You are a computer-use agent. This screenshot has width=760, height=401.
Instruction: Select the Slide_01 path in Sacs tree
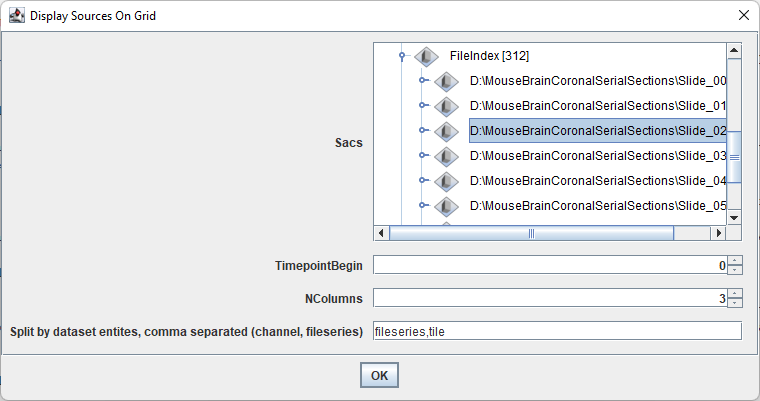(598, 106)
